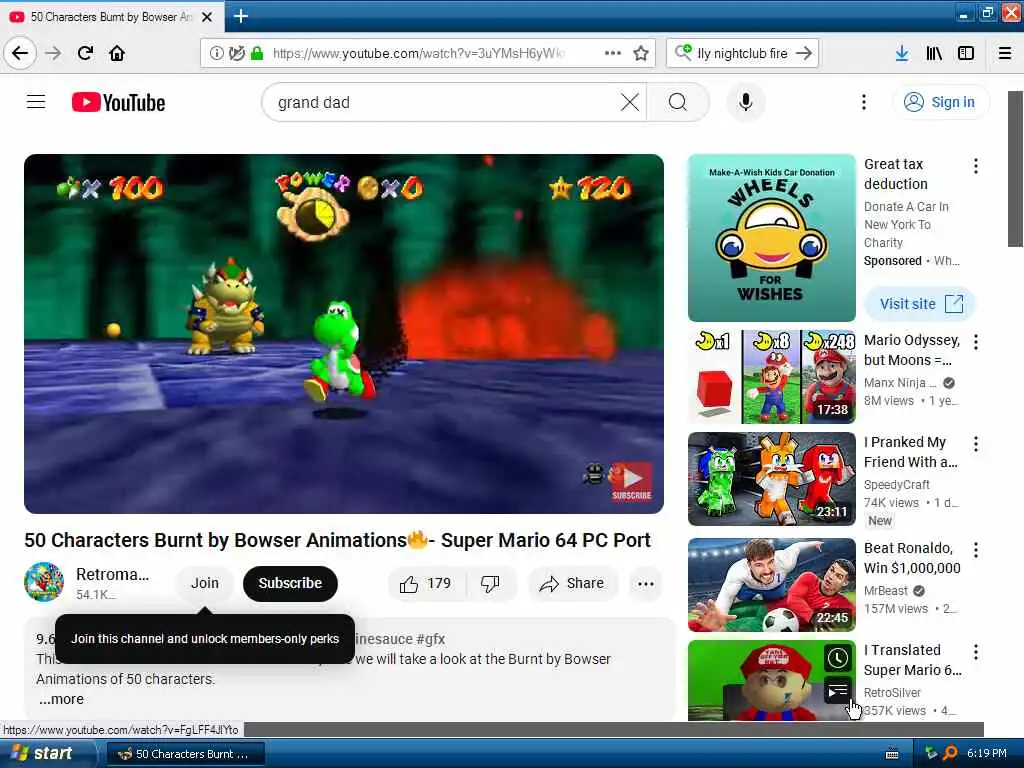This screenshot has height=768, width=1024.
Task: Select 50 Characters Burnt taskbar button
Action: click(x=185, y=754)
